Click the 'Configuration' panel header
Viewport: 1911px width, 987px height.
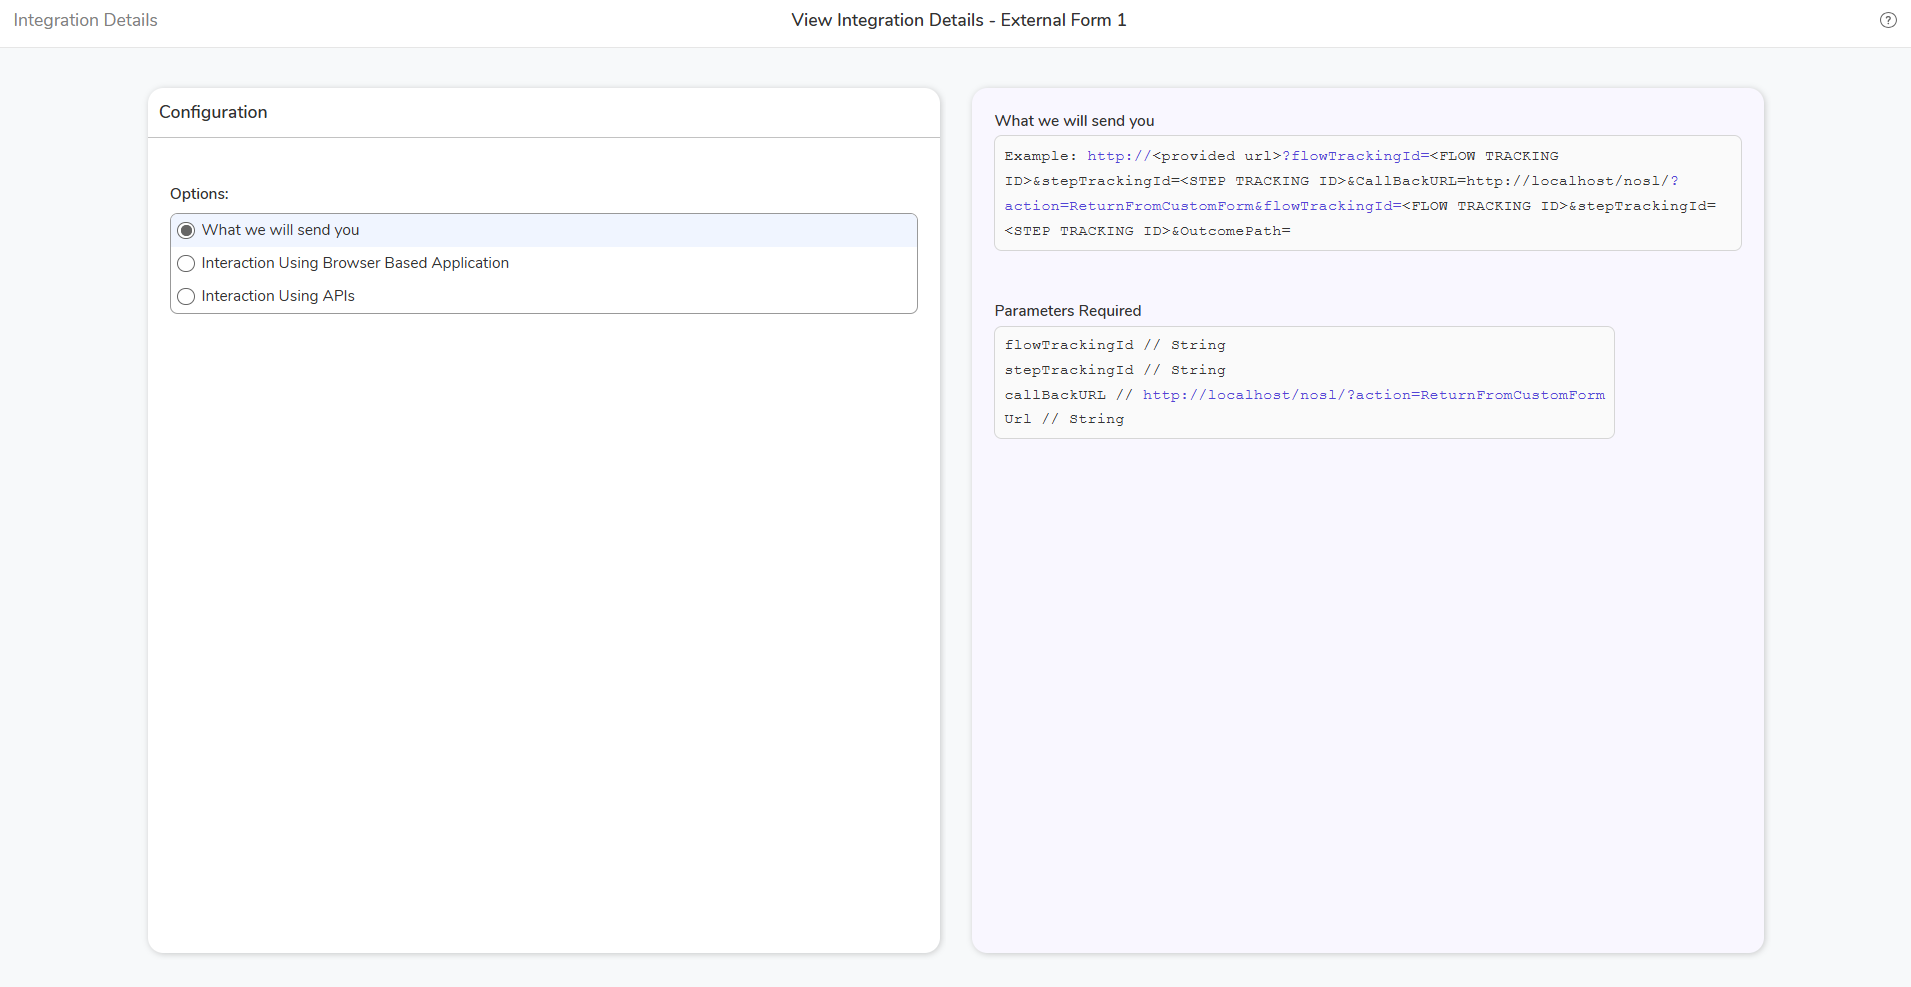[x=213, y=112]
